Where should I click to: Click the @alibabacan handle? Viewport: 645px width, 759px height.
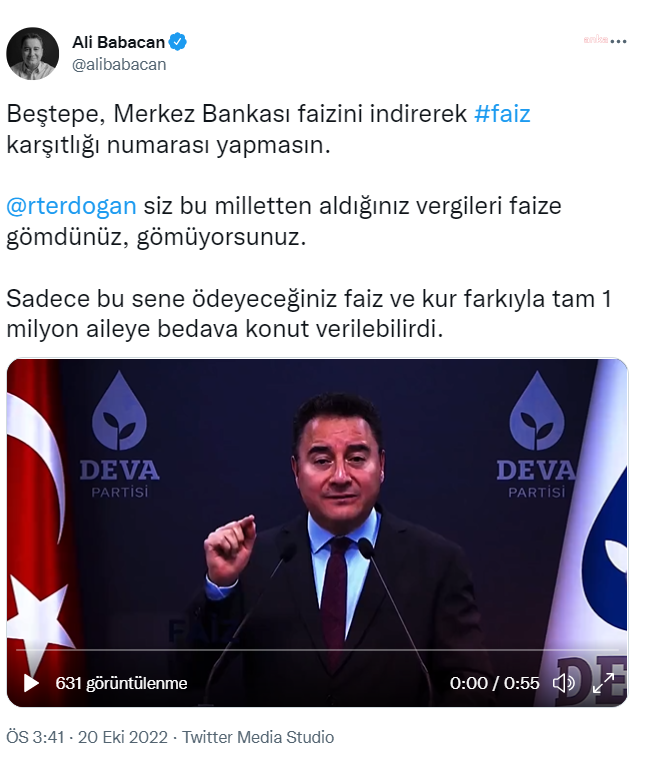pyautogui.click(x=119, y=64)
